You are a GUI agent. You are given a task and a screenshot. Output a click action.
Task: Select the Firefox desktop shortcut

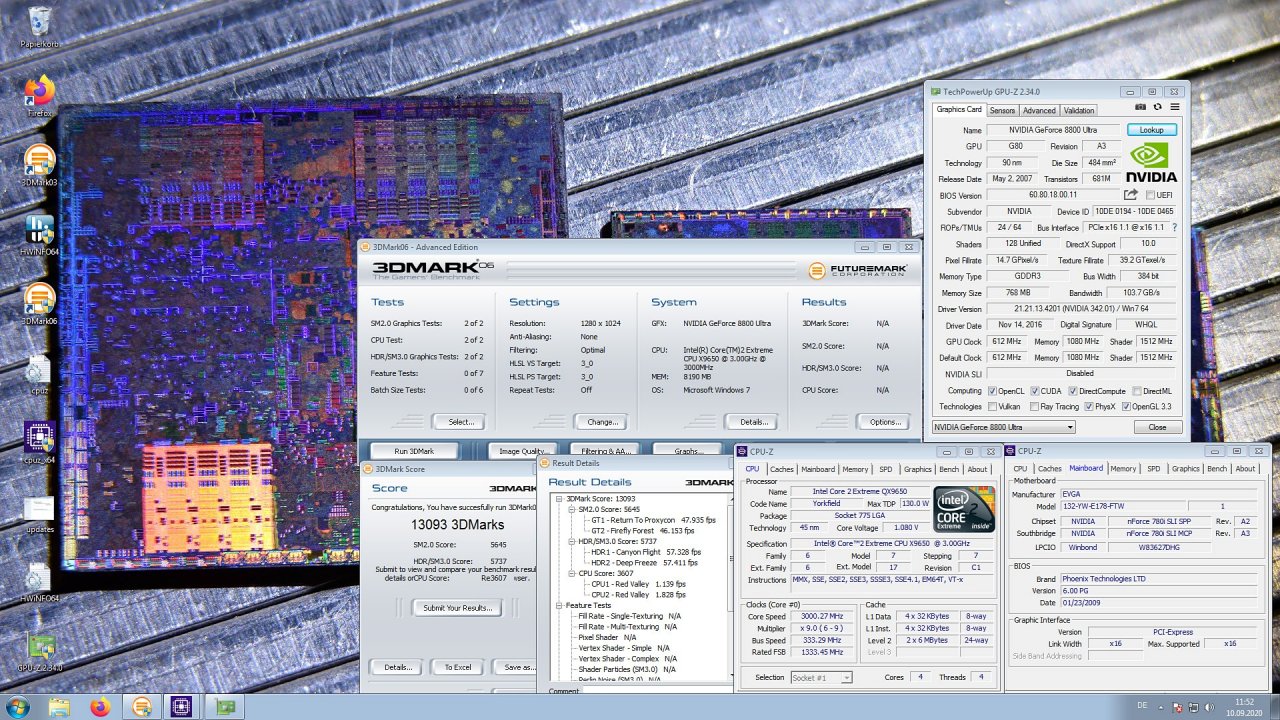point(40,96)
